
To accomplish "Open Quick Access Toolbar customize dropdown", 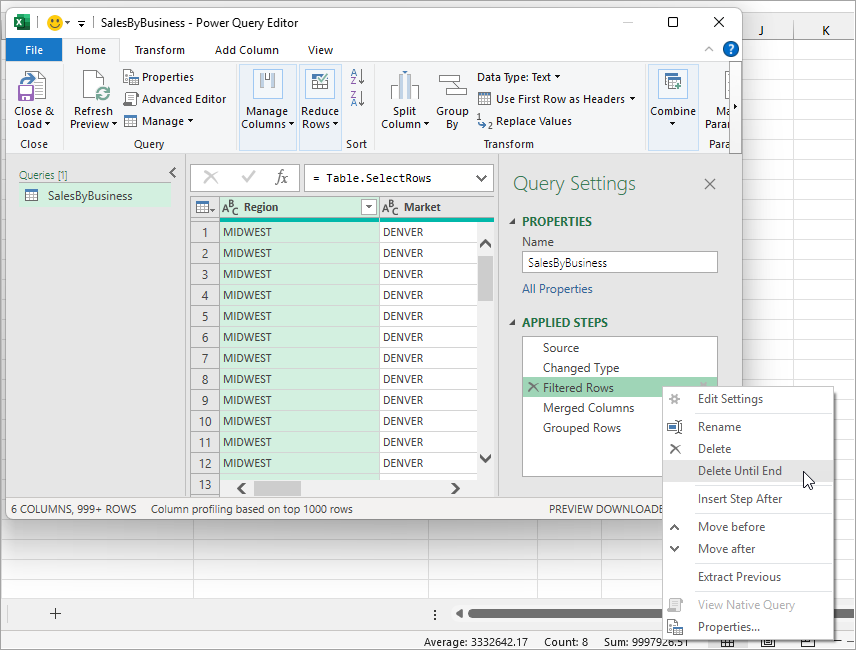I will tap(81, 23).
